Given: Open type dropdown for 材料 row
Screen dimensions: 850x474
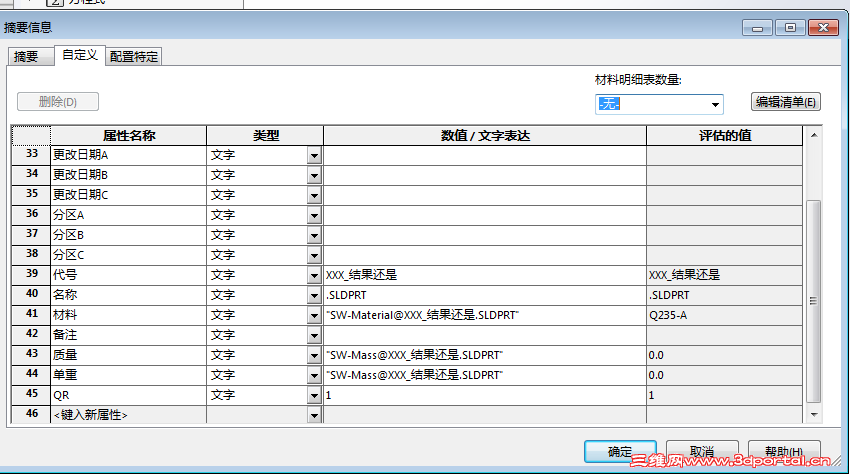Looking at the screenshot, I should [314, 316].
